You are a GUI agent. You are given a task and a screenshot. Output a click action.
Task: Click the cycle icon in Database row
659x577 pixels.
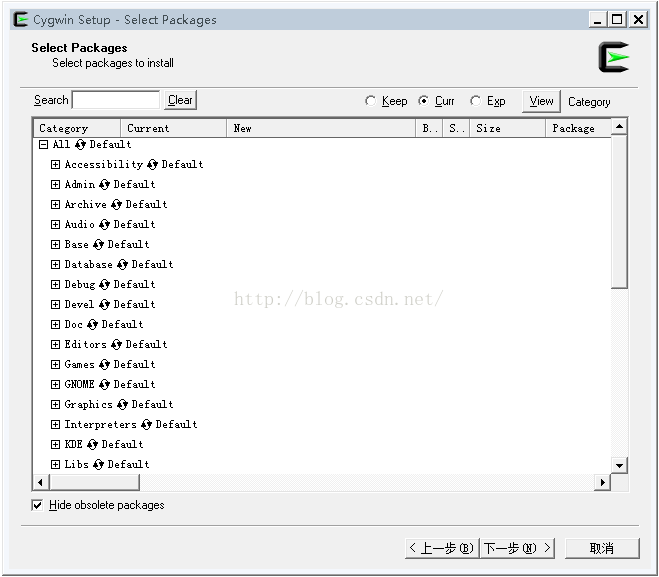tap(122, 265)
